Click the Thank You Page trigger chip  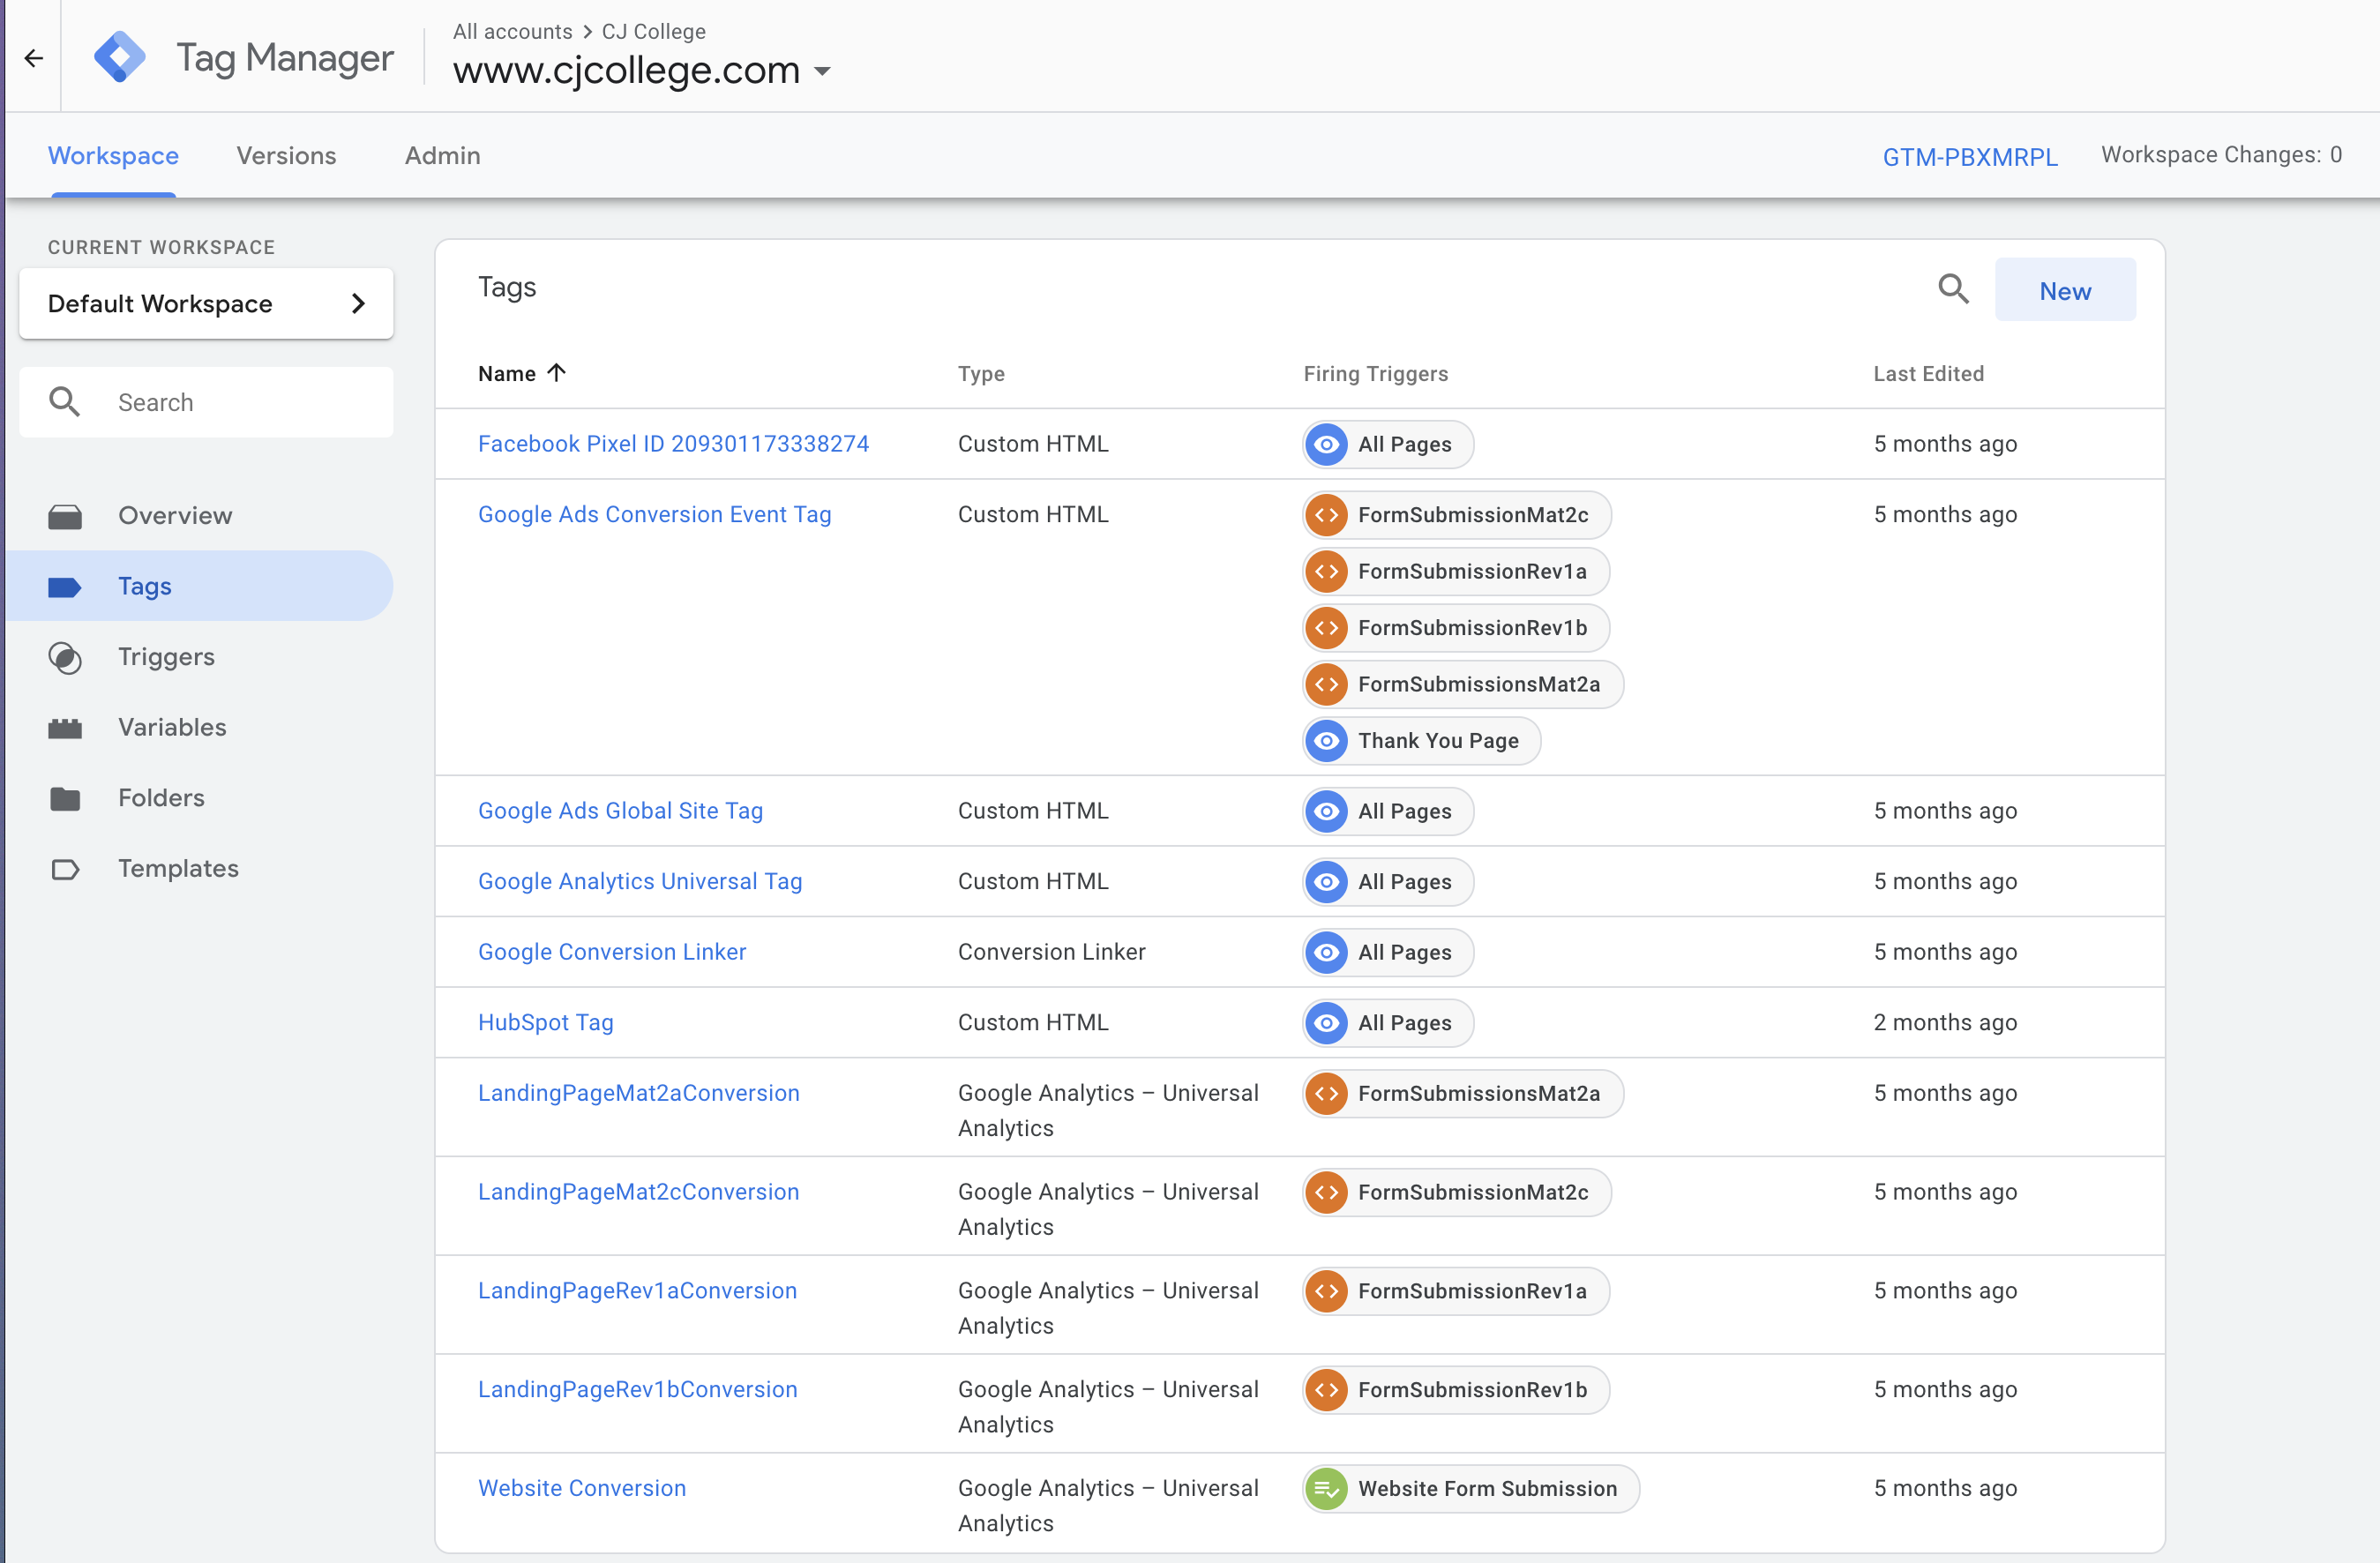(1421, 741)
